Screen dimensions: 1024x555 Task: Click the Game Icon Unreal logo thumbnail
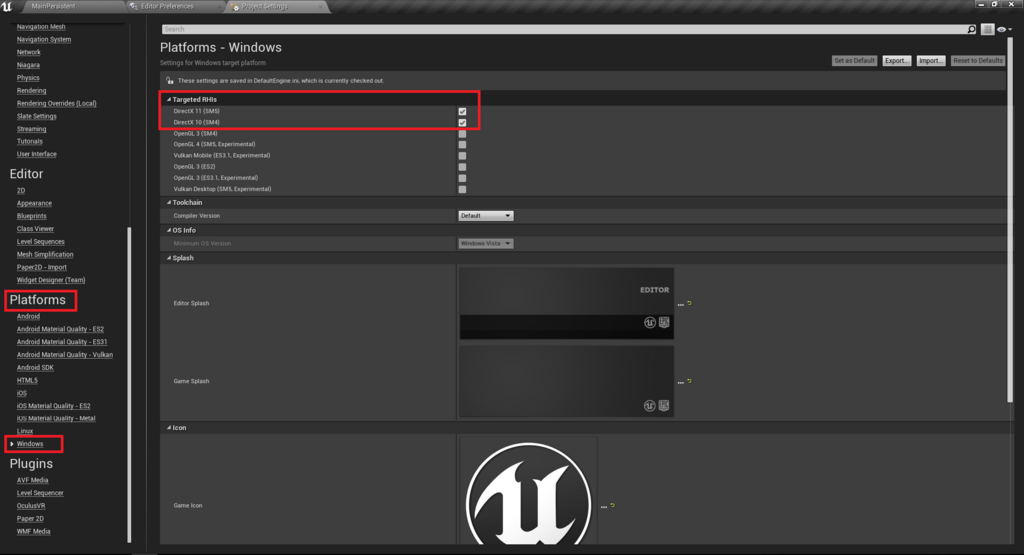[x=528, y=490]
